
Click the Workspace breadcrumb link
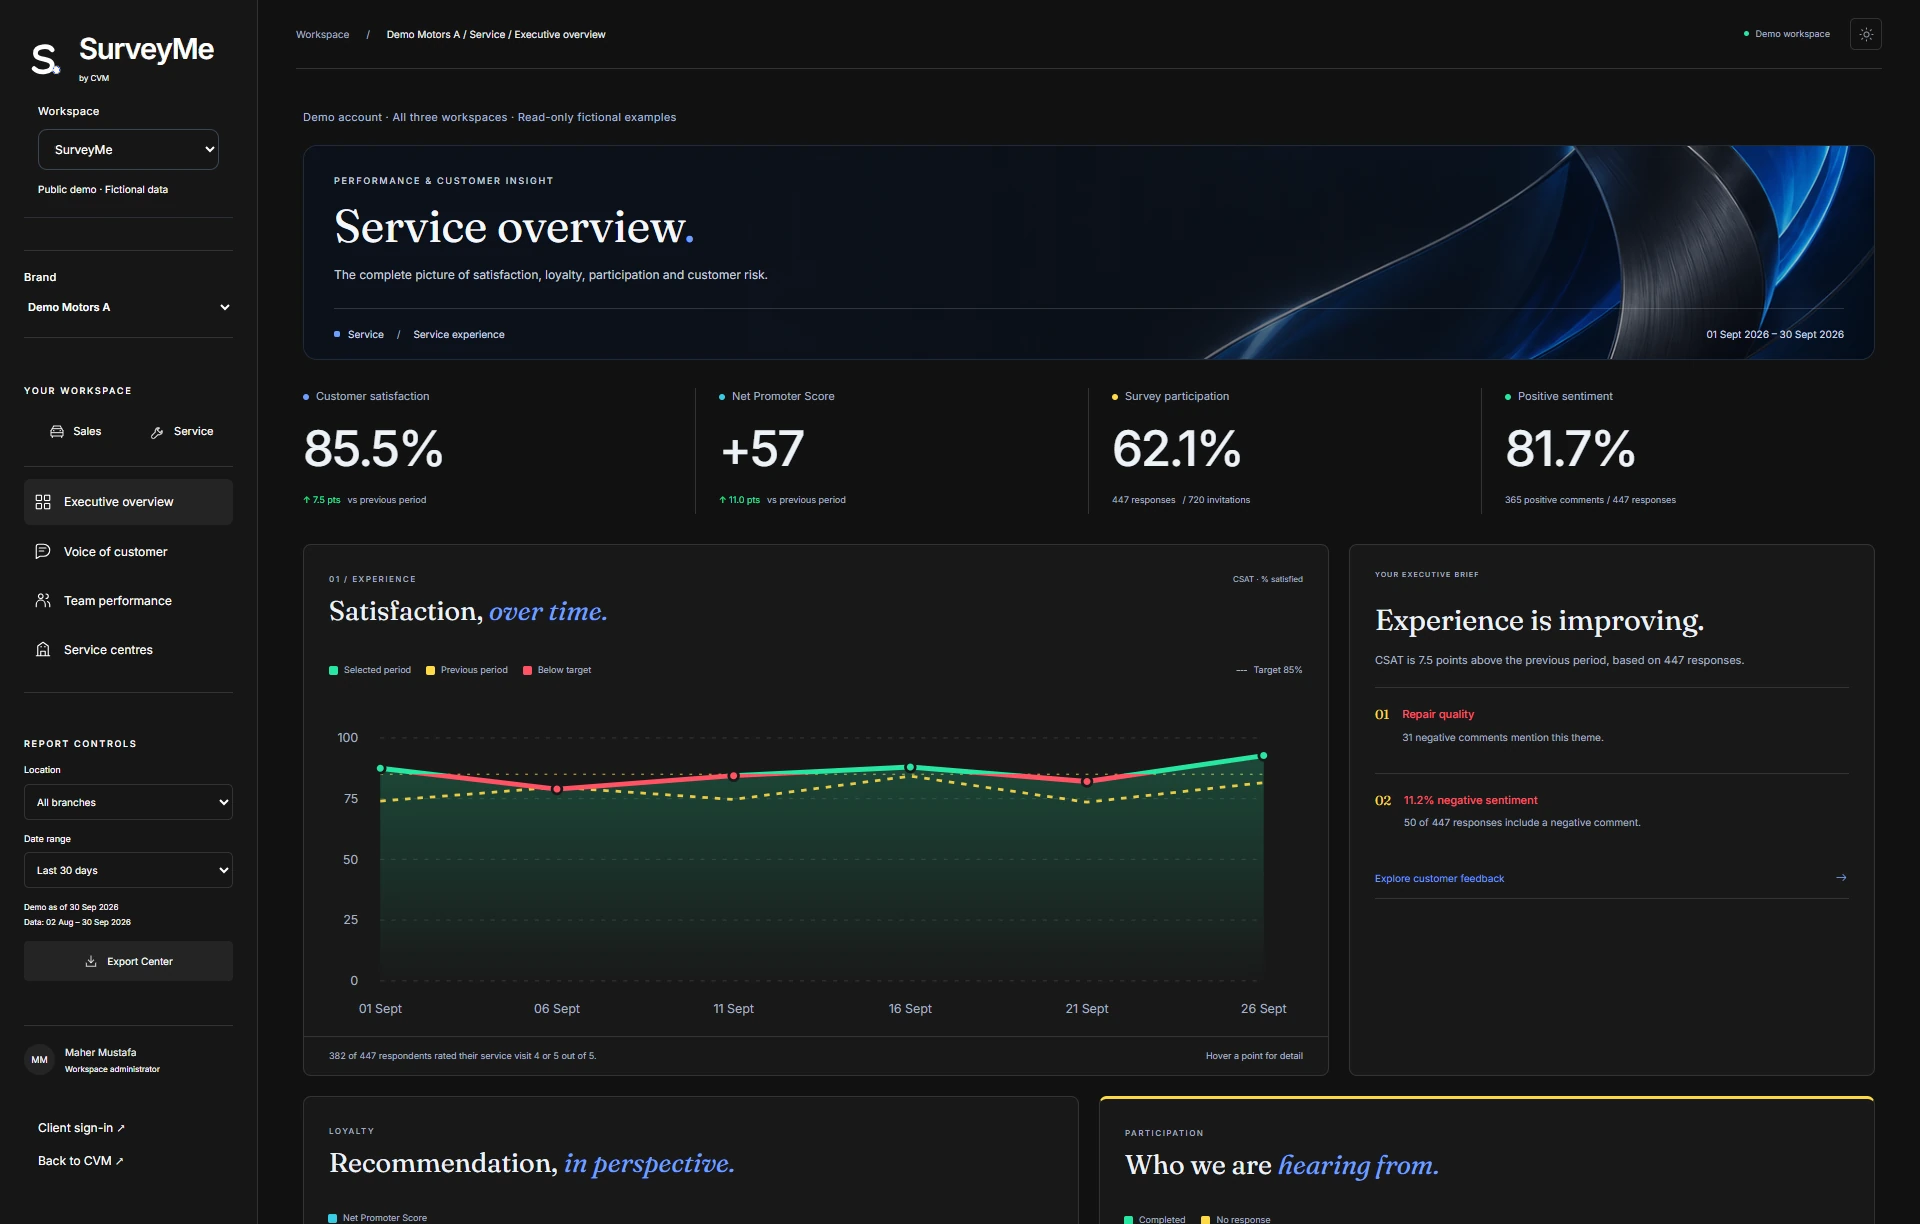point(322,34)
